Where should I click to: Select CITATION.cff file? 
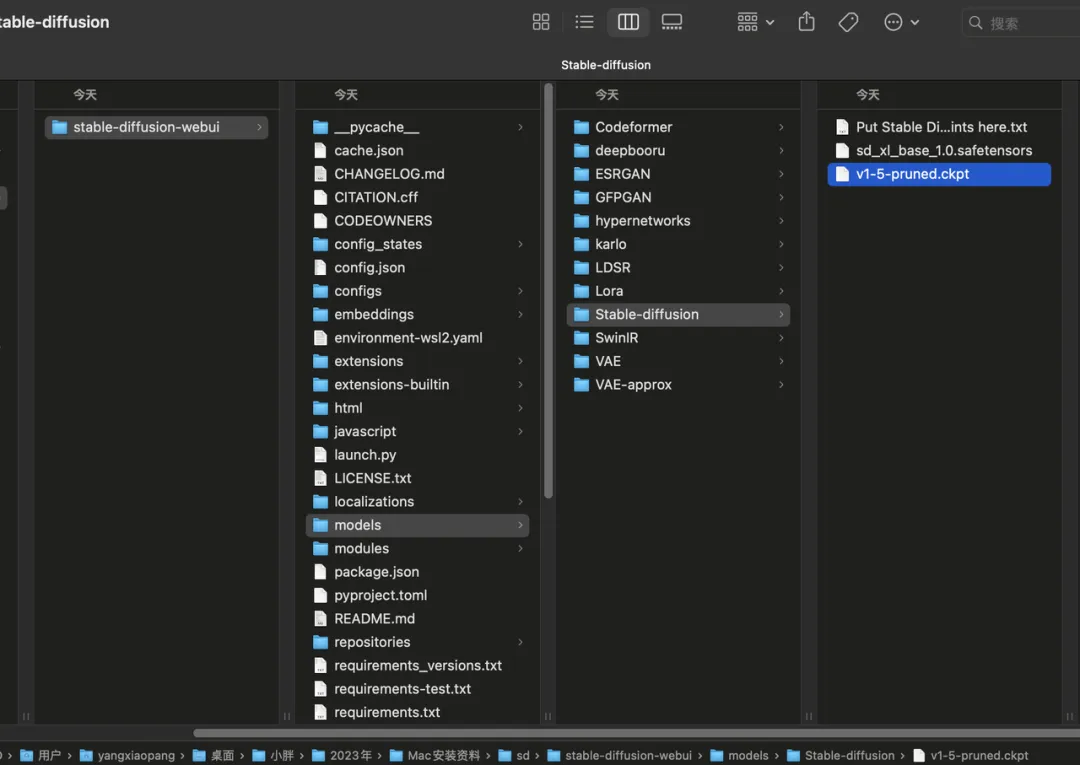click(x=417, y=198)
